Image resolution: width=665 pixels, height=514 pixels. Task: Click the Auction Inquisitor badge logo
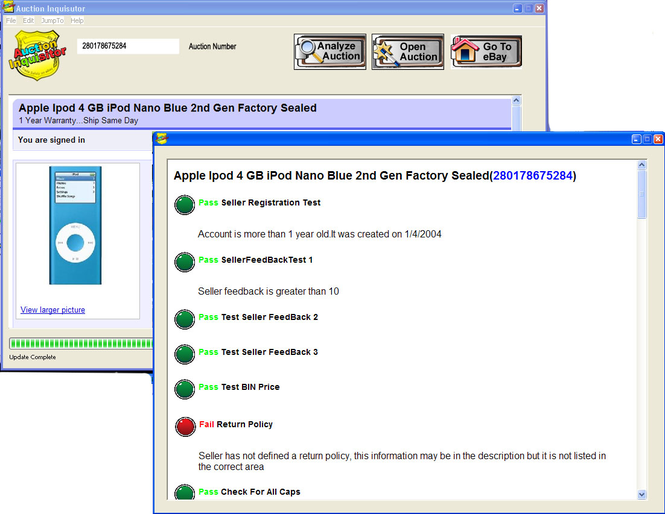(40, 57)
